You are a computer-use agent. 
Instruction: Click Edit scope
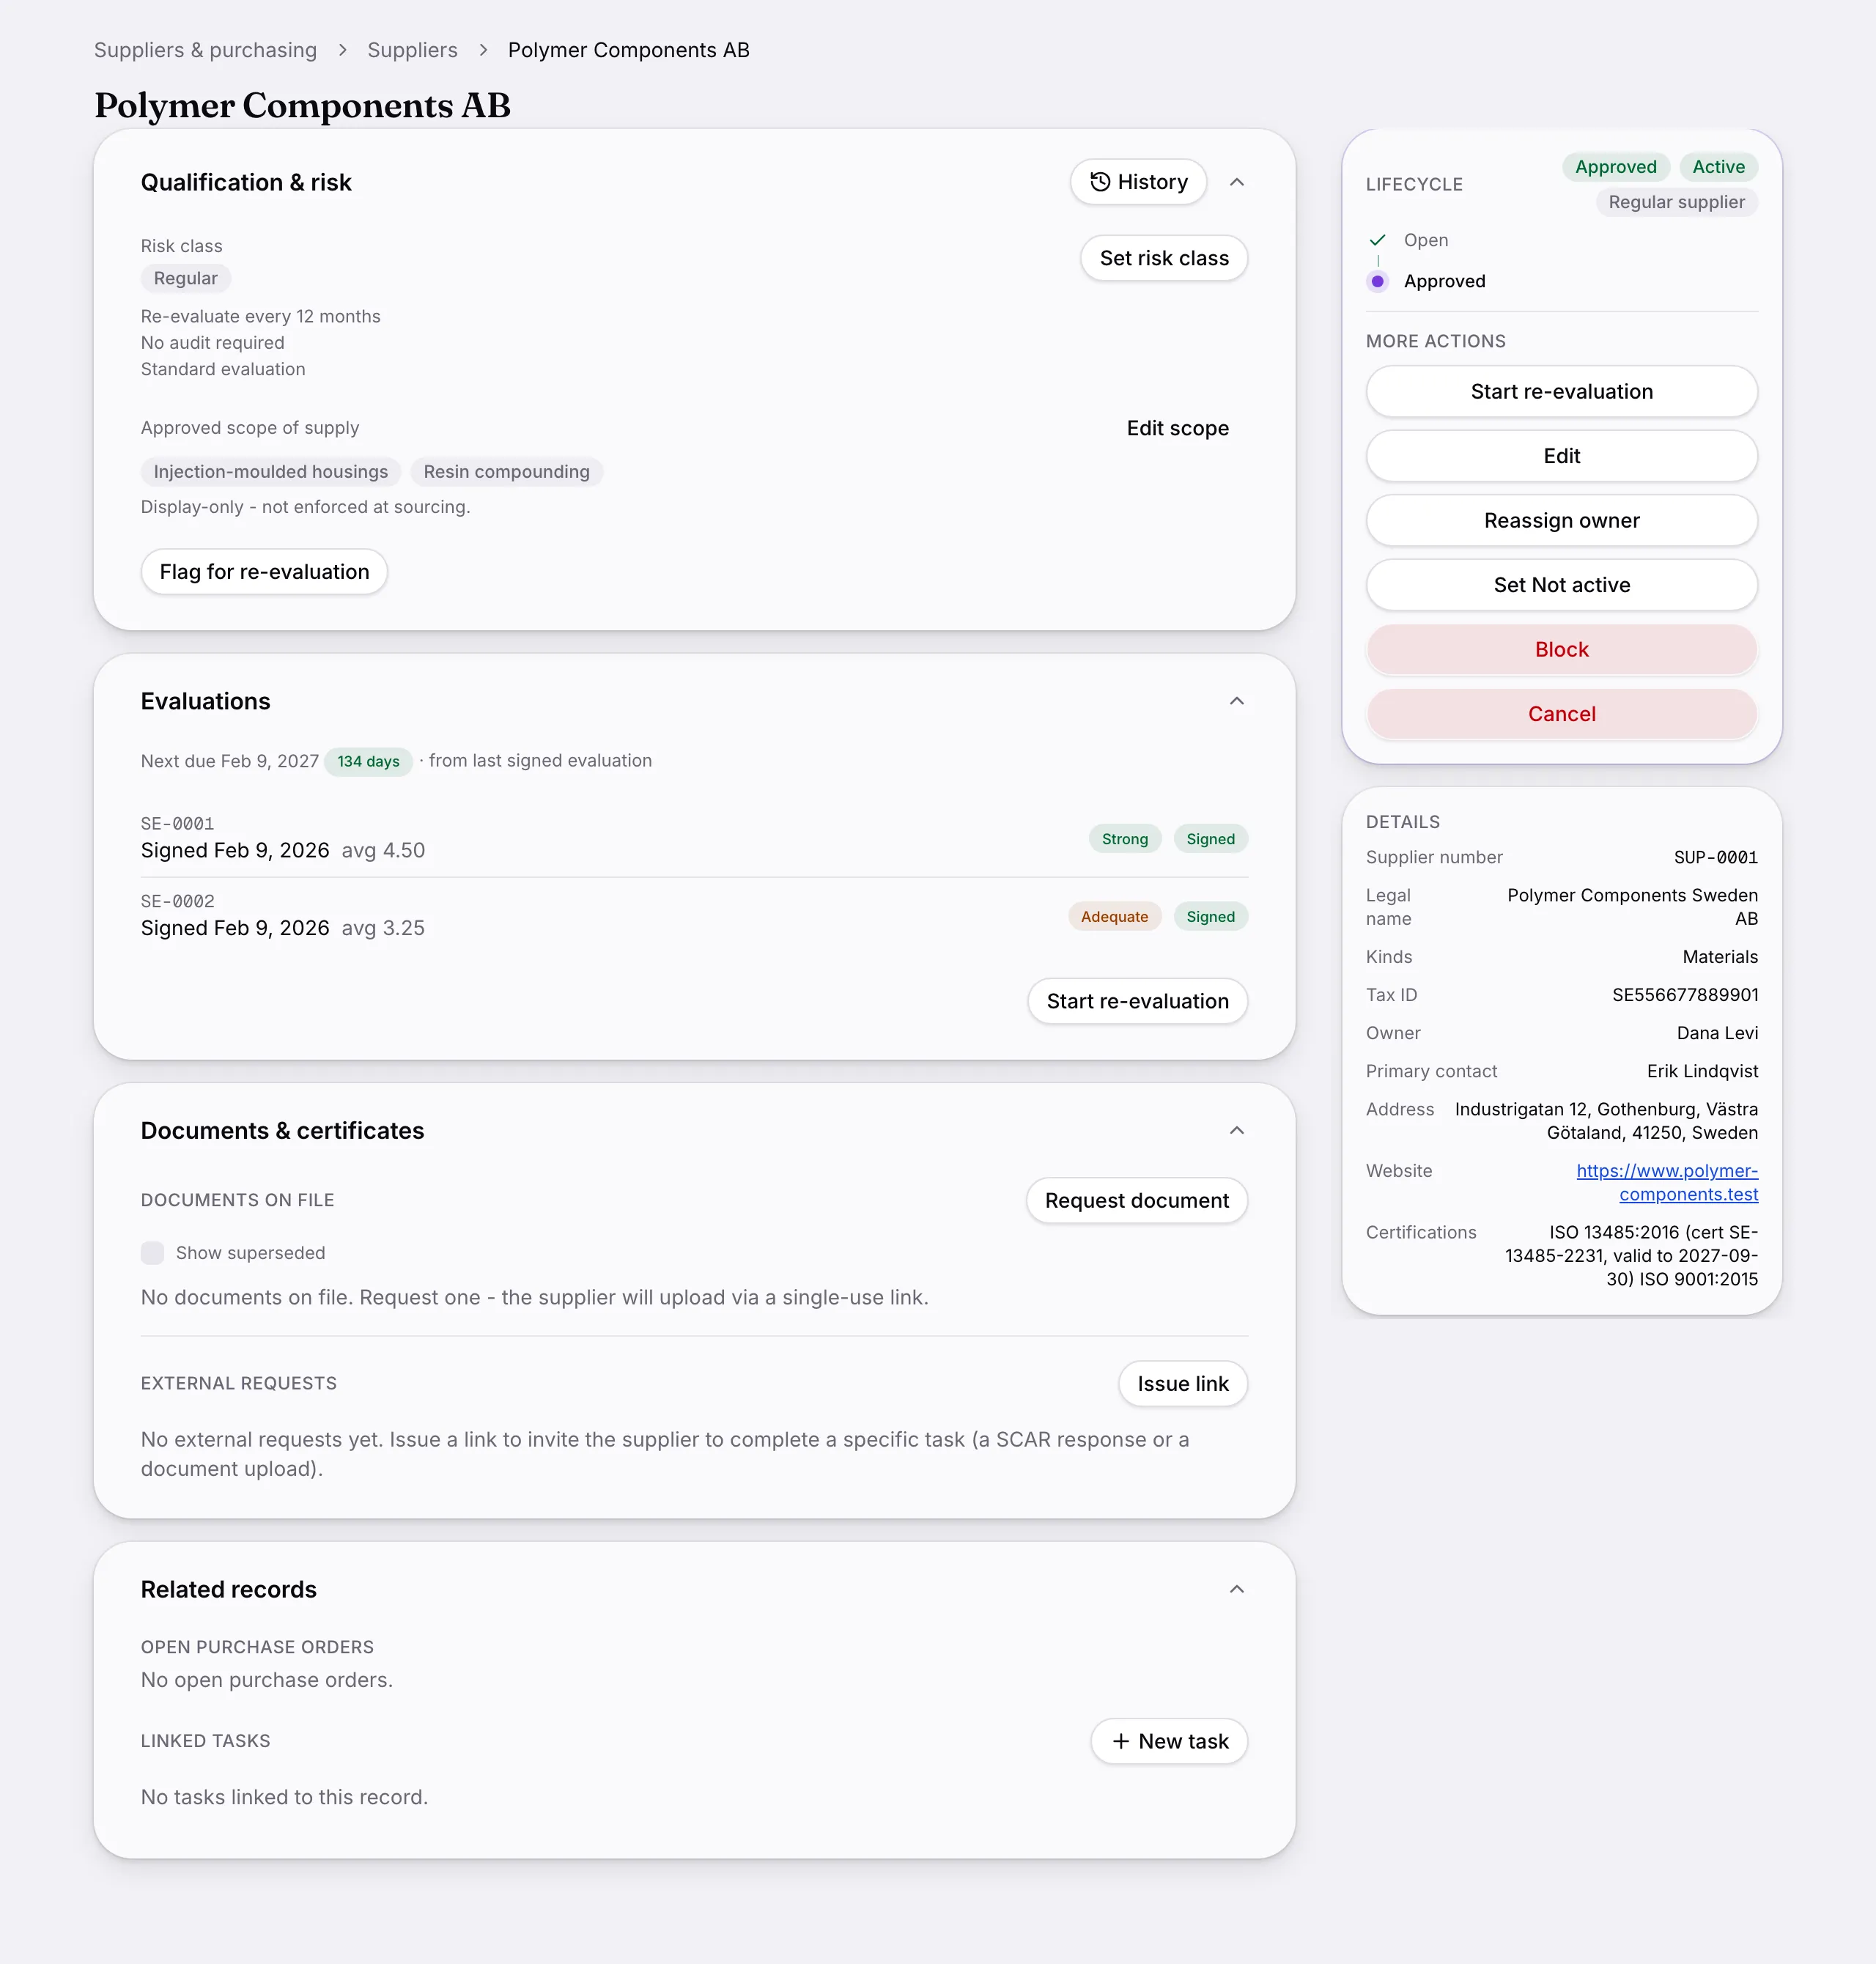[x=1177, y=428]
